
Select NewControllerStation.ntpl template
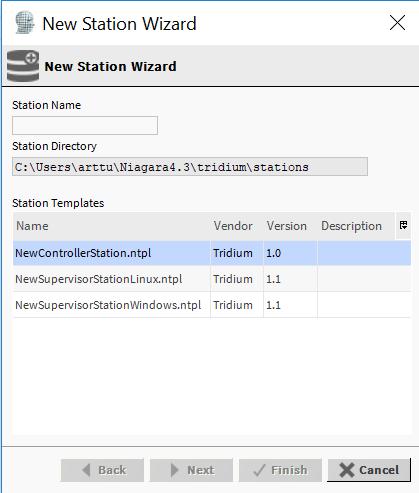pyautogui.click(x=212, y=253)
